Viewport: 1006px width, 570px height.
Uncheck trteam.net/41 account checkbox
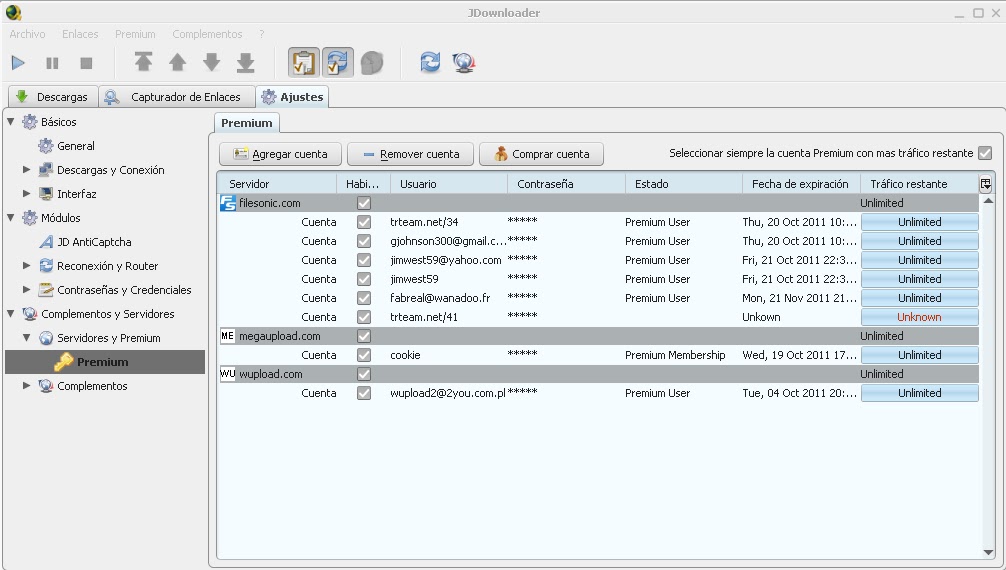tap(364, 317)
